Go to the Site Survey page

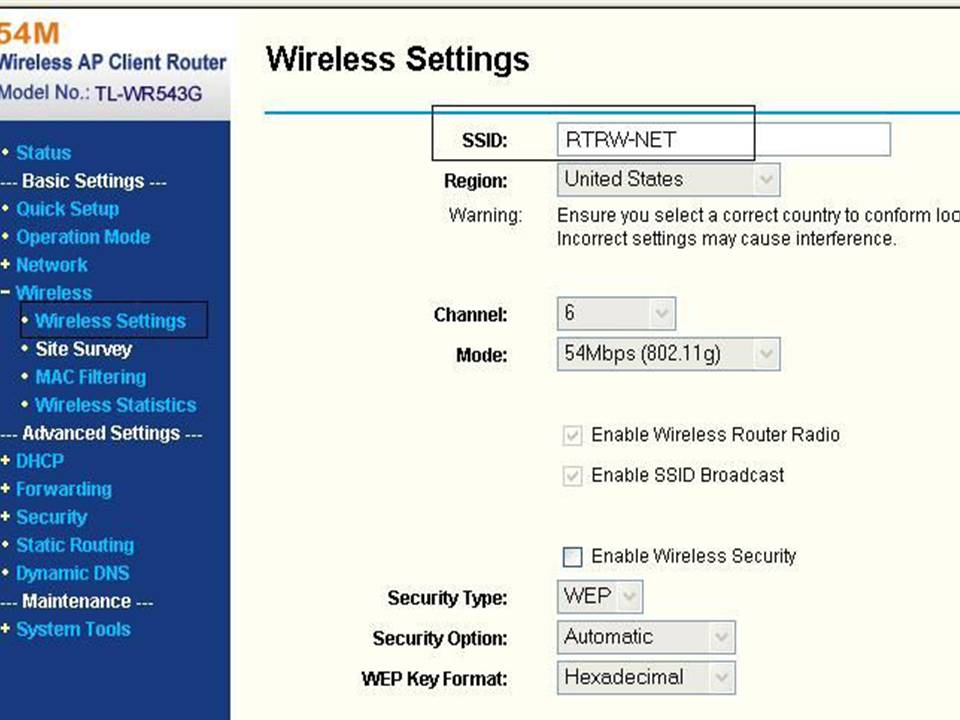pos(83,349)
